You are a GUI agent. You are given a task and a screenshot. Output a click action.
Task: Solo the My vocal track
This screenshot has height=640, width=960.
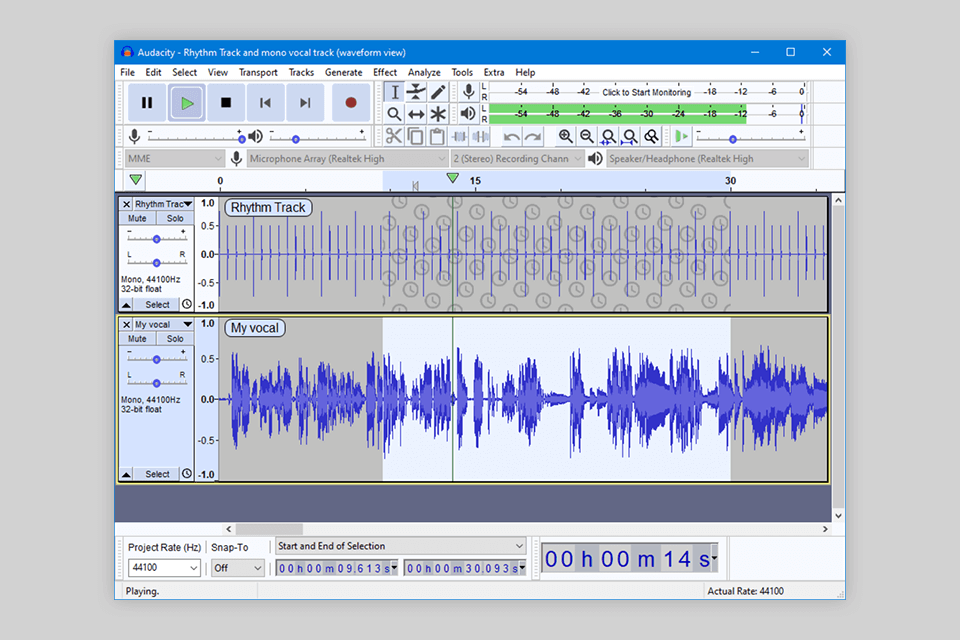tap(175, 339)
